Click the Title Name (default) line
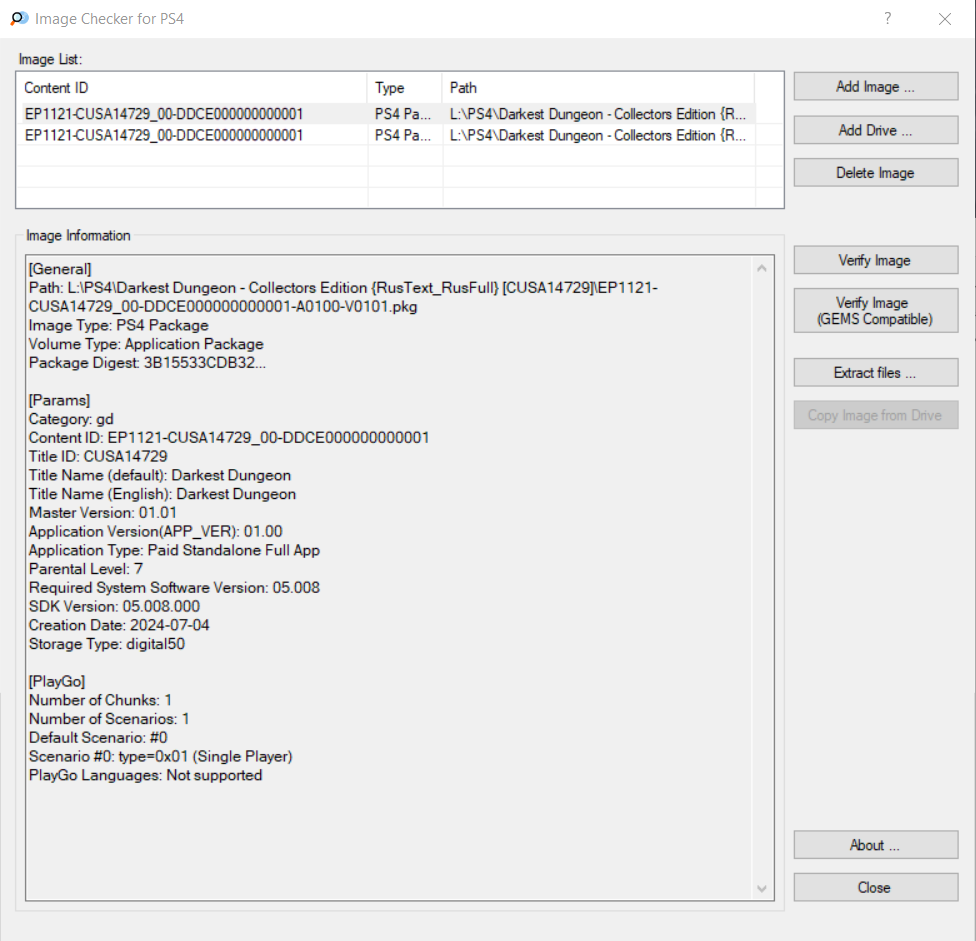The height and width of the screenshot is (941, 976). click(159, 475)
